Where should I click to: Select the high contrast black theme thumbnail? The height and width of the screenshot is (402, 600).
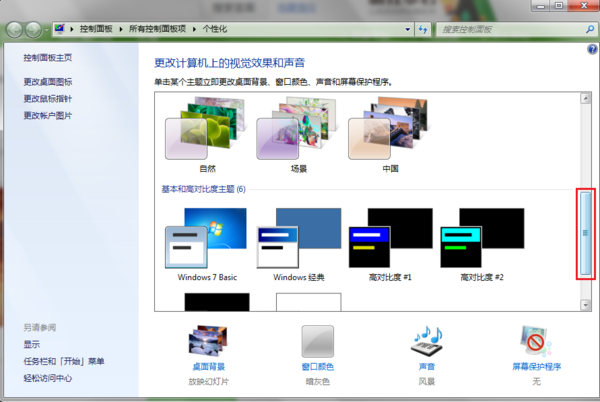click(x=217, y=302)
